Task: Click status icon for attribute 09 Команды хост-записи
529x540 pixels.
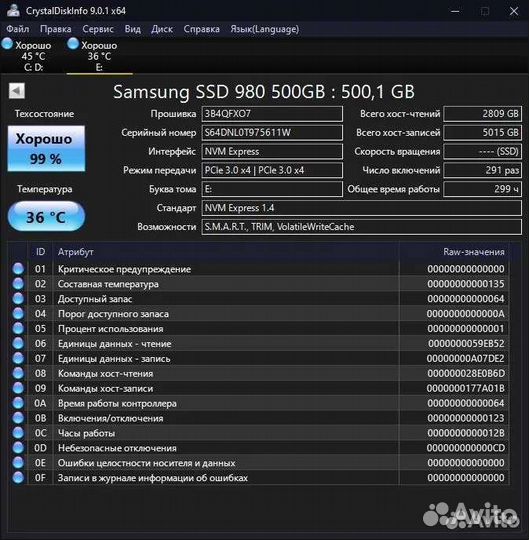Action: pyautogui.click(x=18, y=388)
